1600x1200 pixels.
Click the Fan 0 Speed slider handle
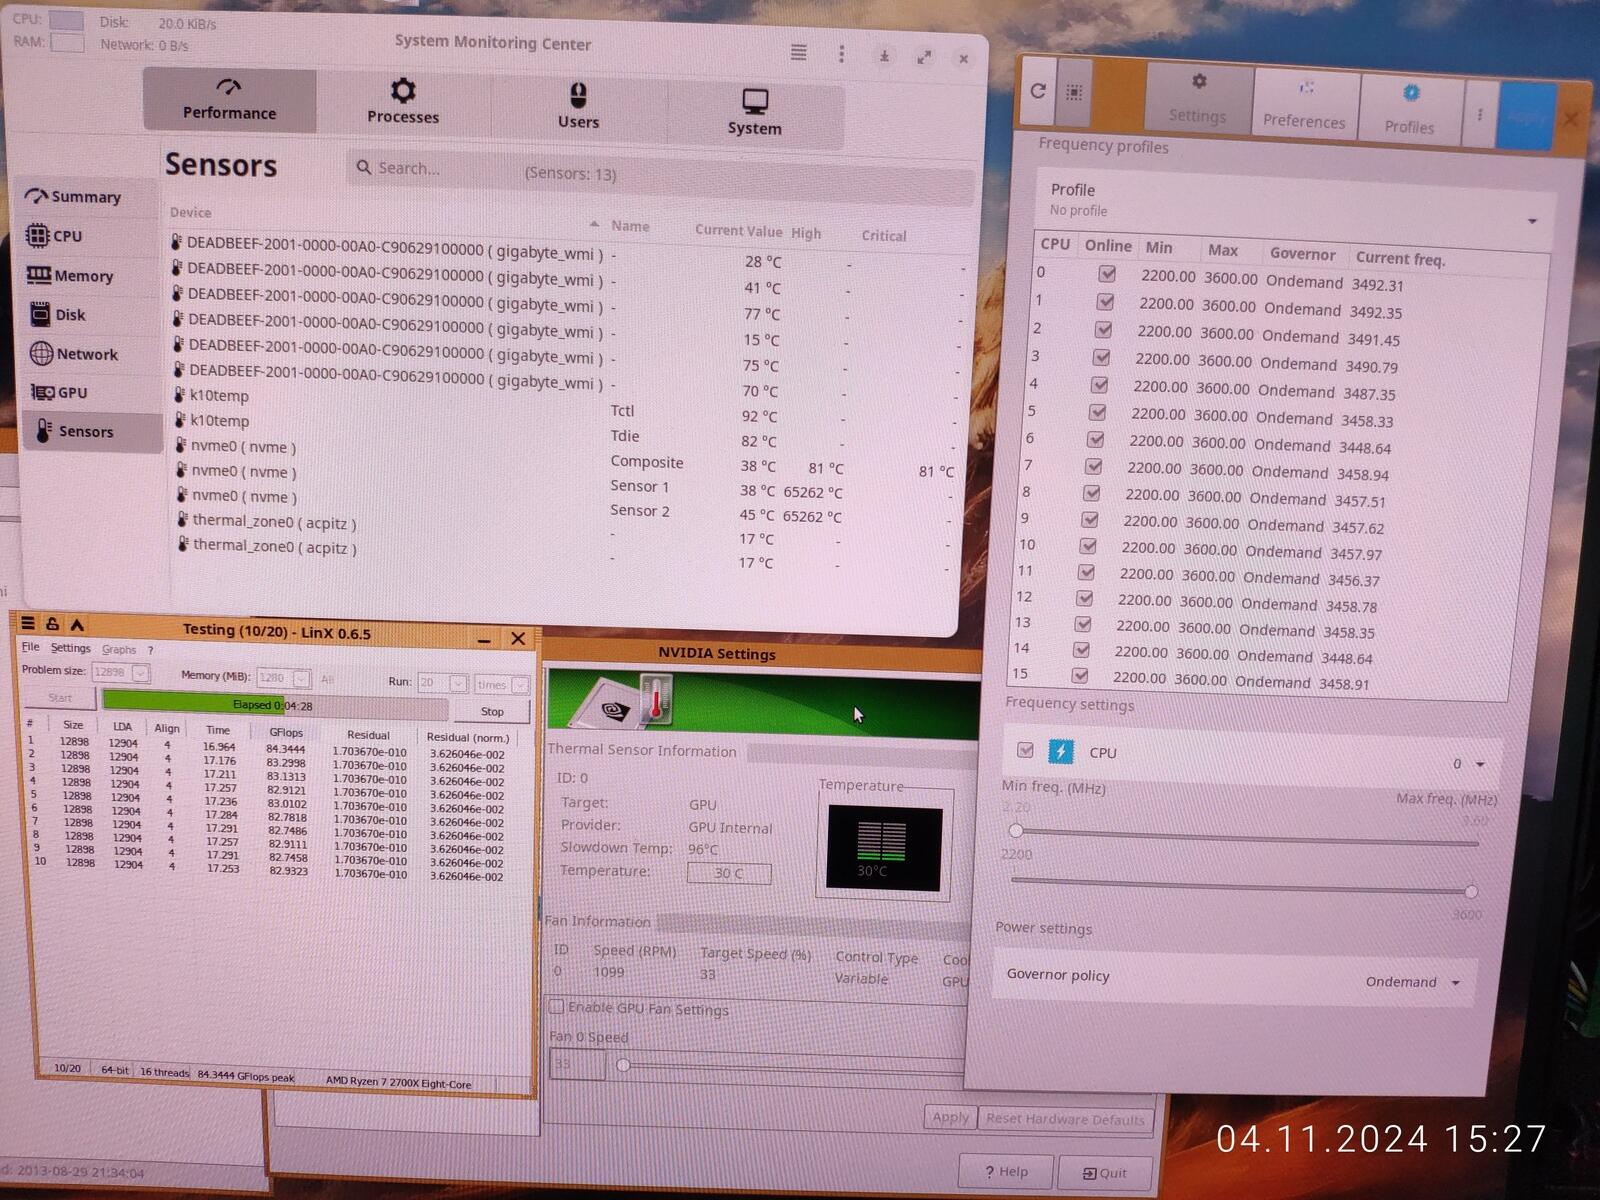coord(623,1065)
